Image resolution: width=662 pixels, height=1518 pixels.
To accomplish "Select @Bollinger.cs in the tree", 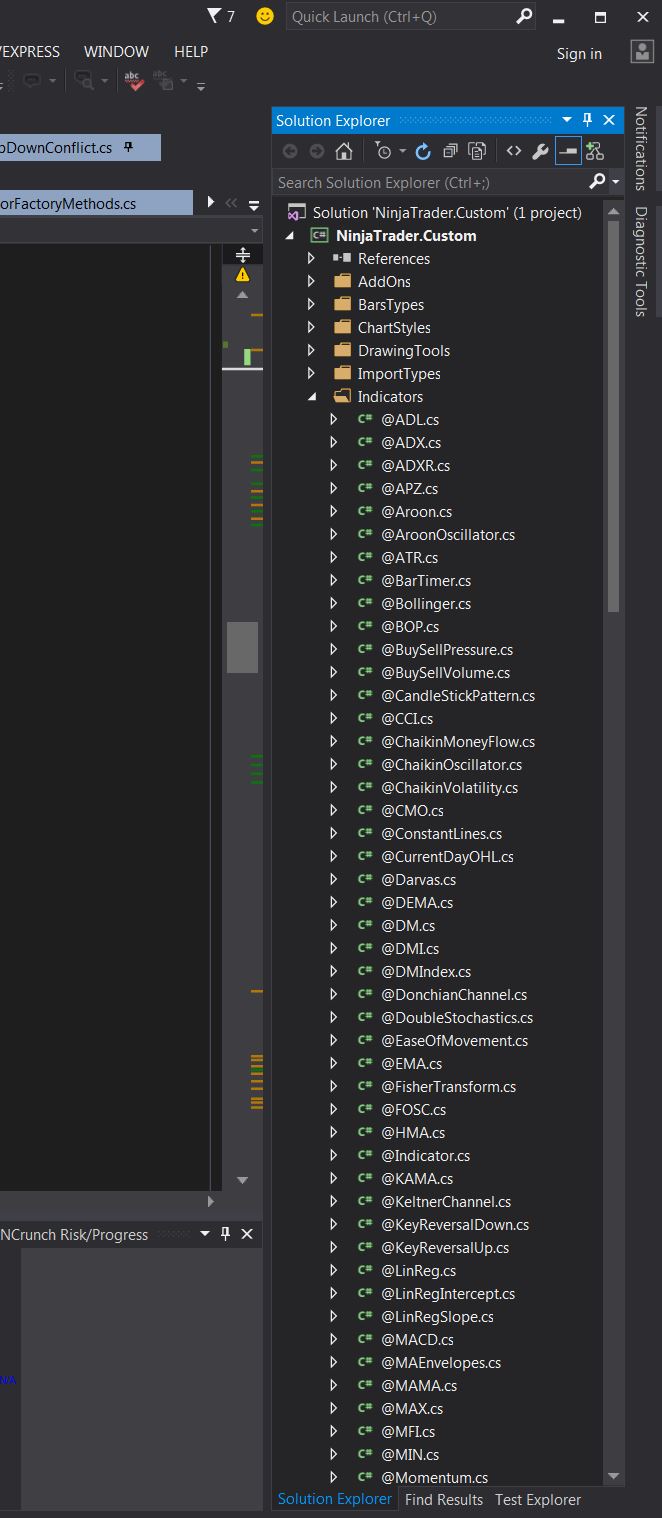I will (x=426, y=604).
